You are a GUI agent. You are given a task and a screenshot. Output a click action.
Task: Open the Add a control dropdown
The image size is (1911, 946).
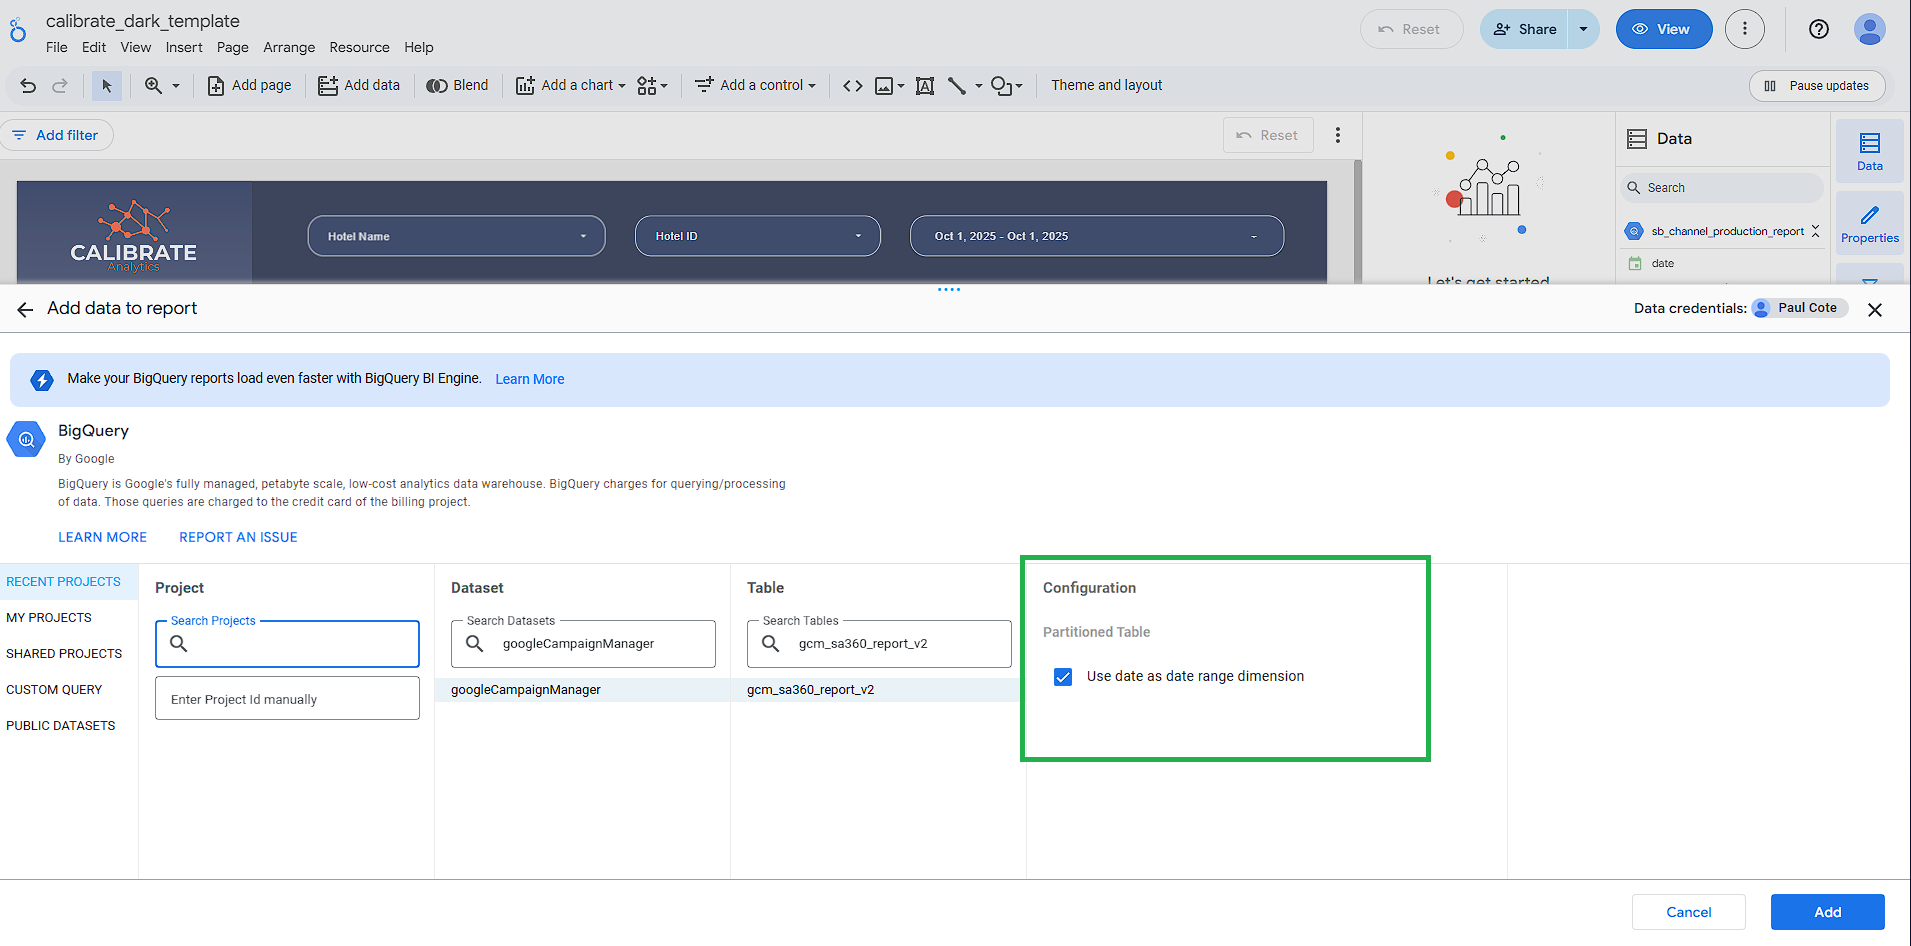[x=756, y=86]
